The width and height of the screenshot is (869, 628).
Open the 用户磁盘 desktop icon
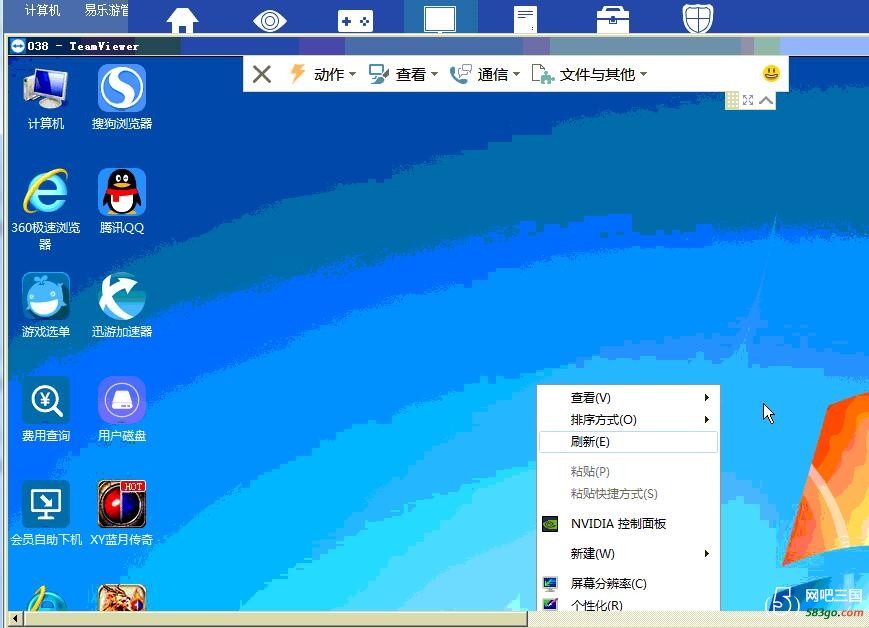(x=122, y=410)
